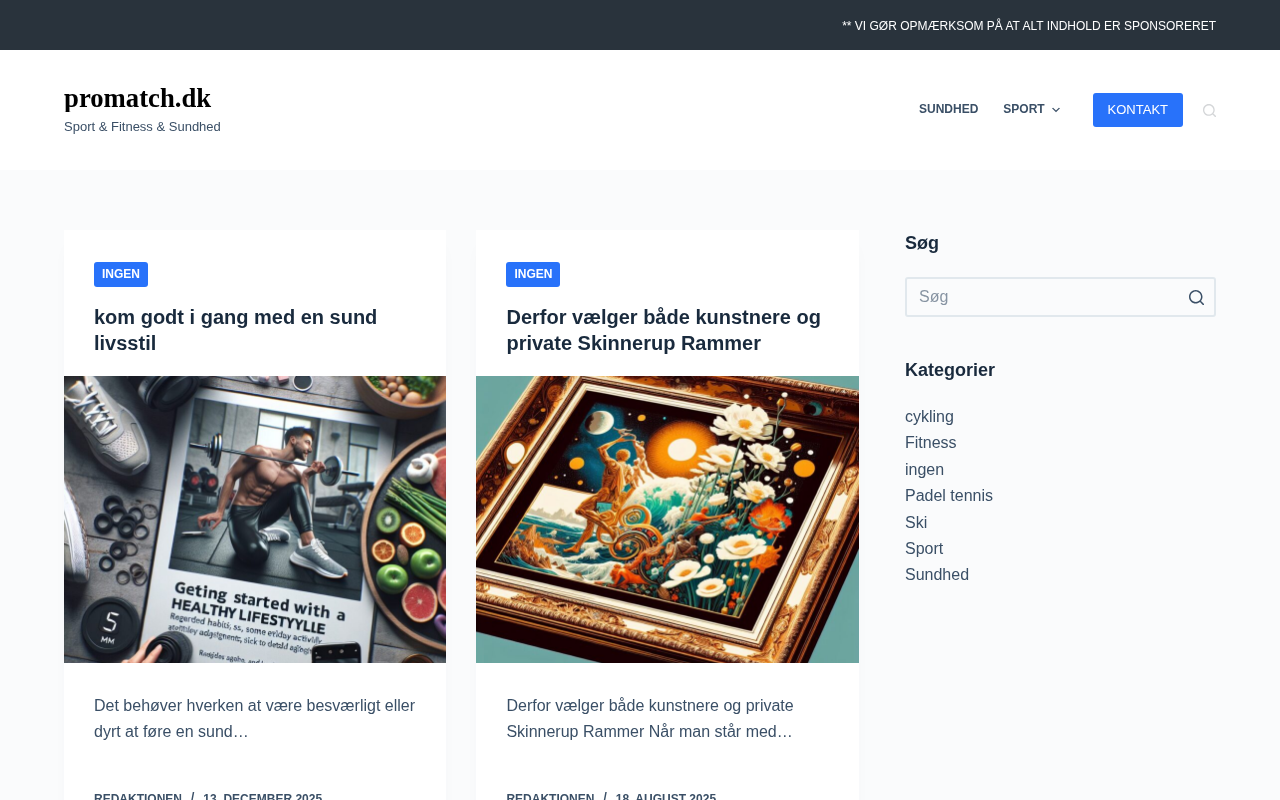Open the cykling category
The width and height of the screenshot is (1280, 800).
929,417
